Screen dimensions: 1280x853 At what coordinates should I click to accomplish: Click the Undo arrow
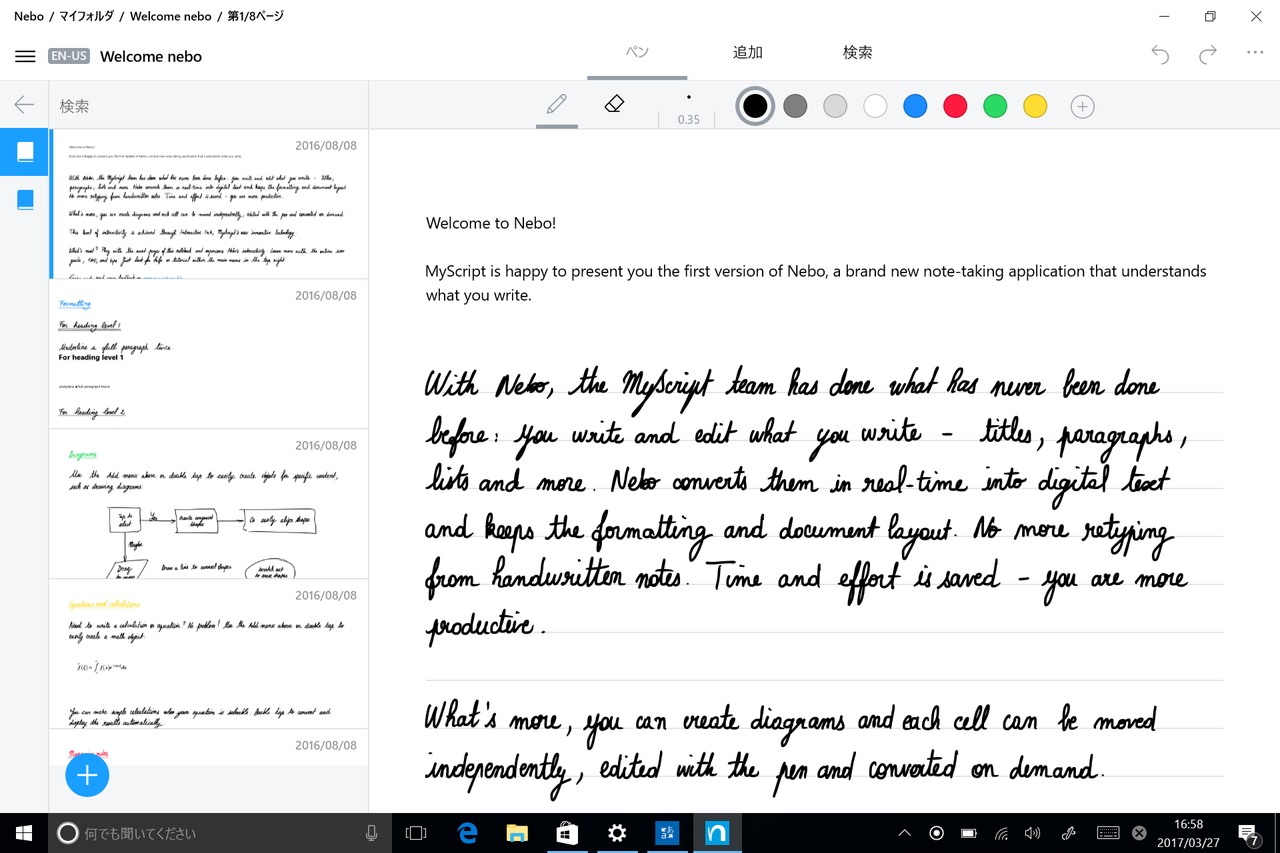coord(1159,56)
